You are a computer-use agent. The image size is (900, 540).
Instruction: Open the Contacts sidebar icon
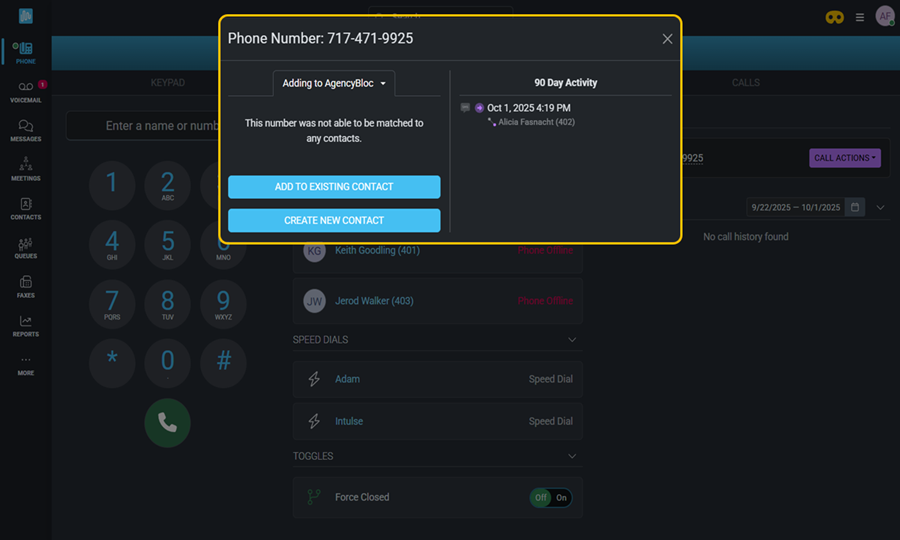[x=25, y=208]
